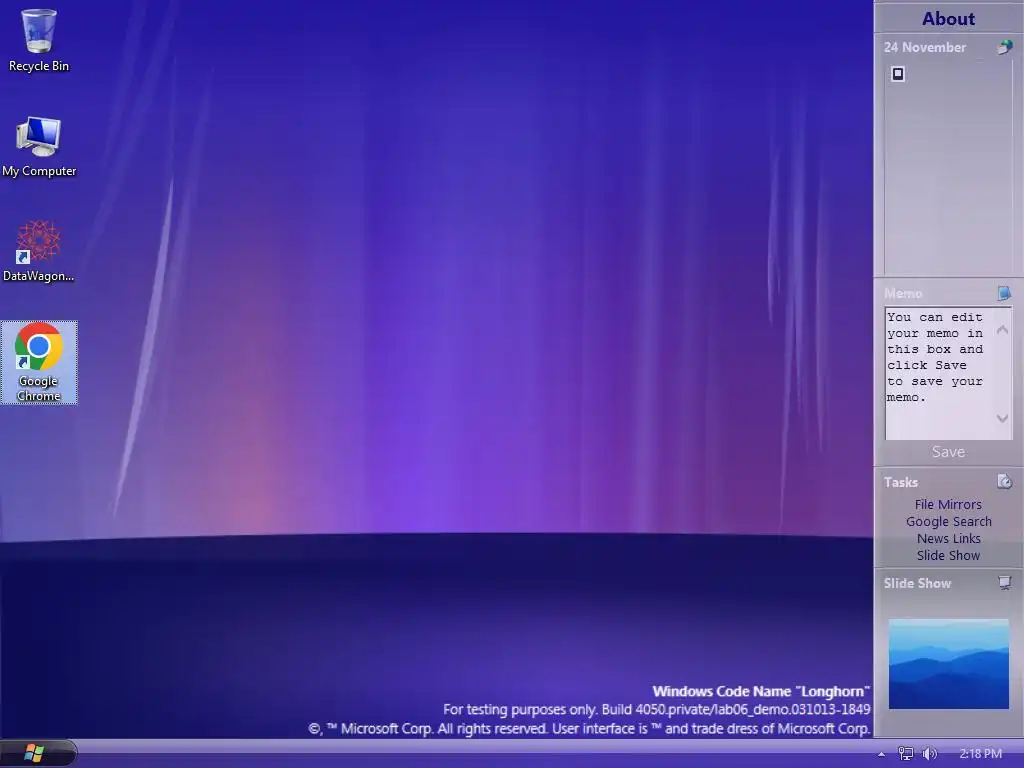The width and height of the screenshot is (1024, 768).
Task: Save the memo with Save button
Action: 948,451
